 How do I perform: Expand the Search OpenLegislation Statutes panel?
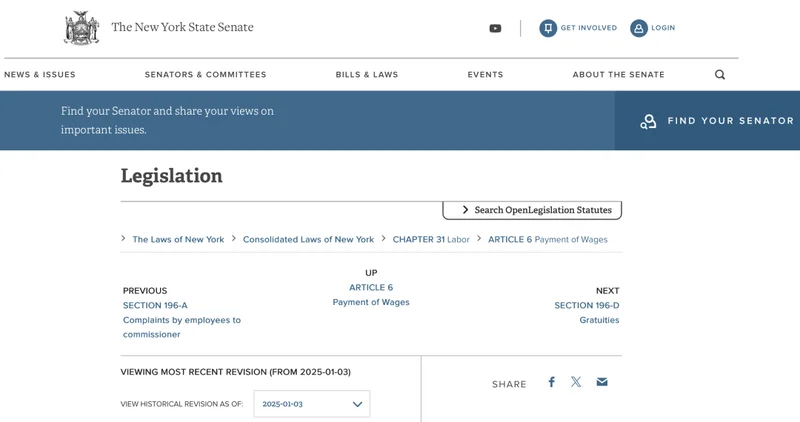[532, 210]
